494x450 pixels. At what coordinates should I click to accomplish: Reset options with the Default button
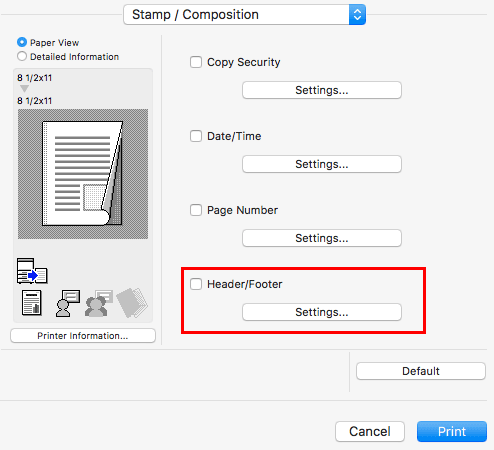click(421, 371)
